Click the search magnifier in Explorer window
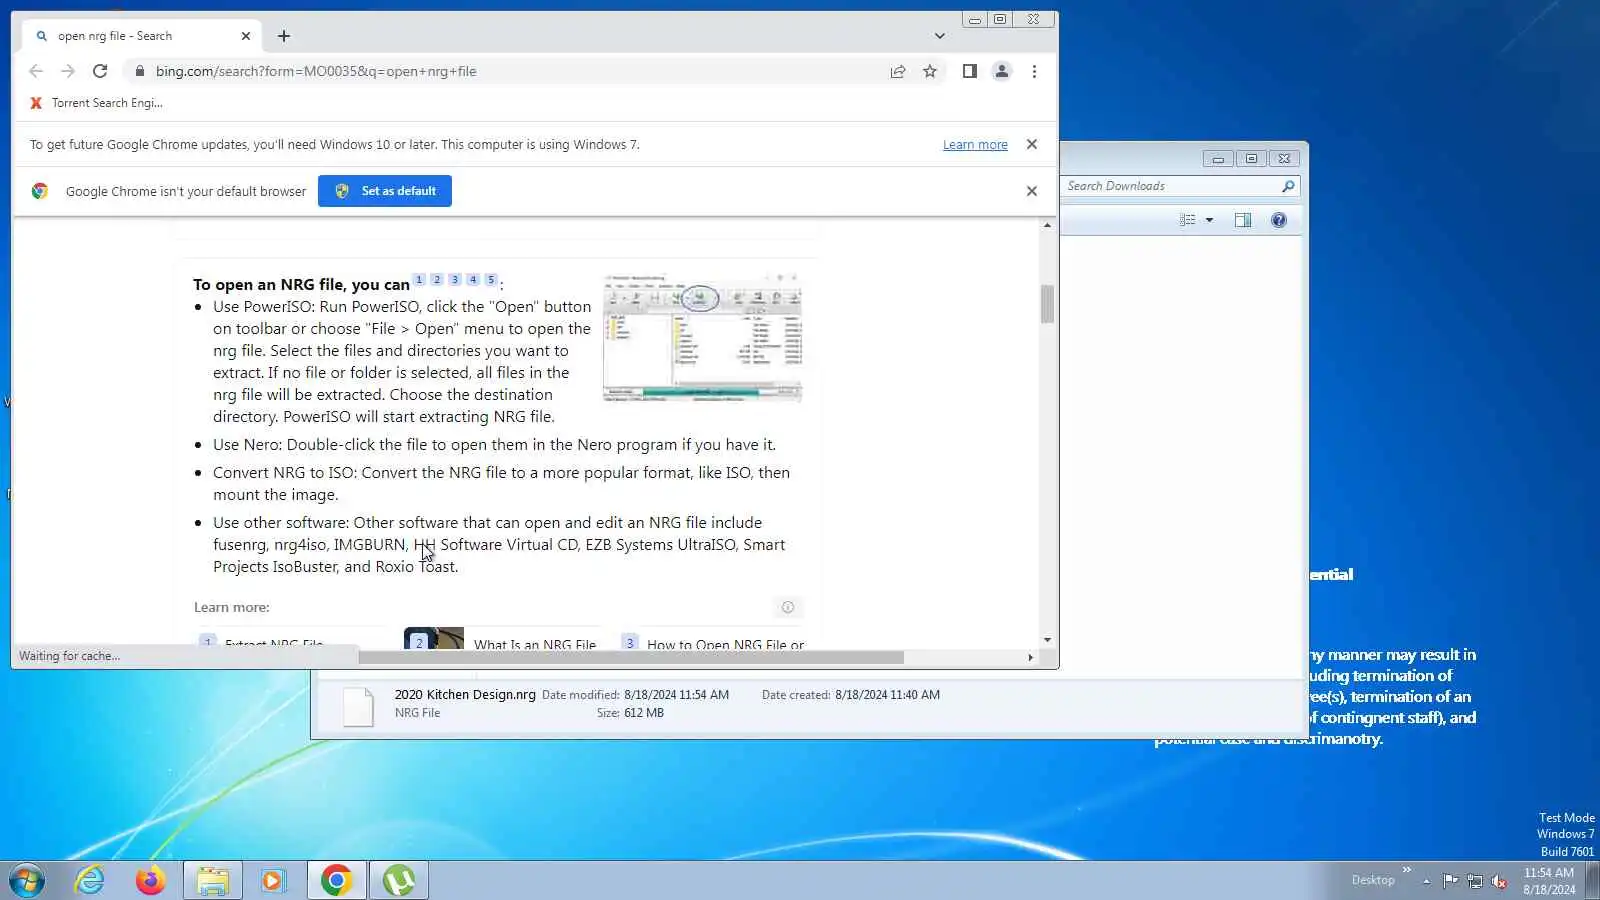The image size is (1600, 900). click(1288, 186)
